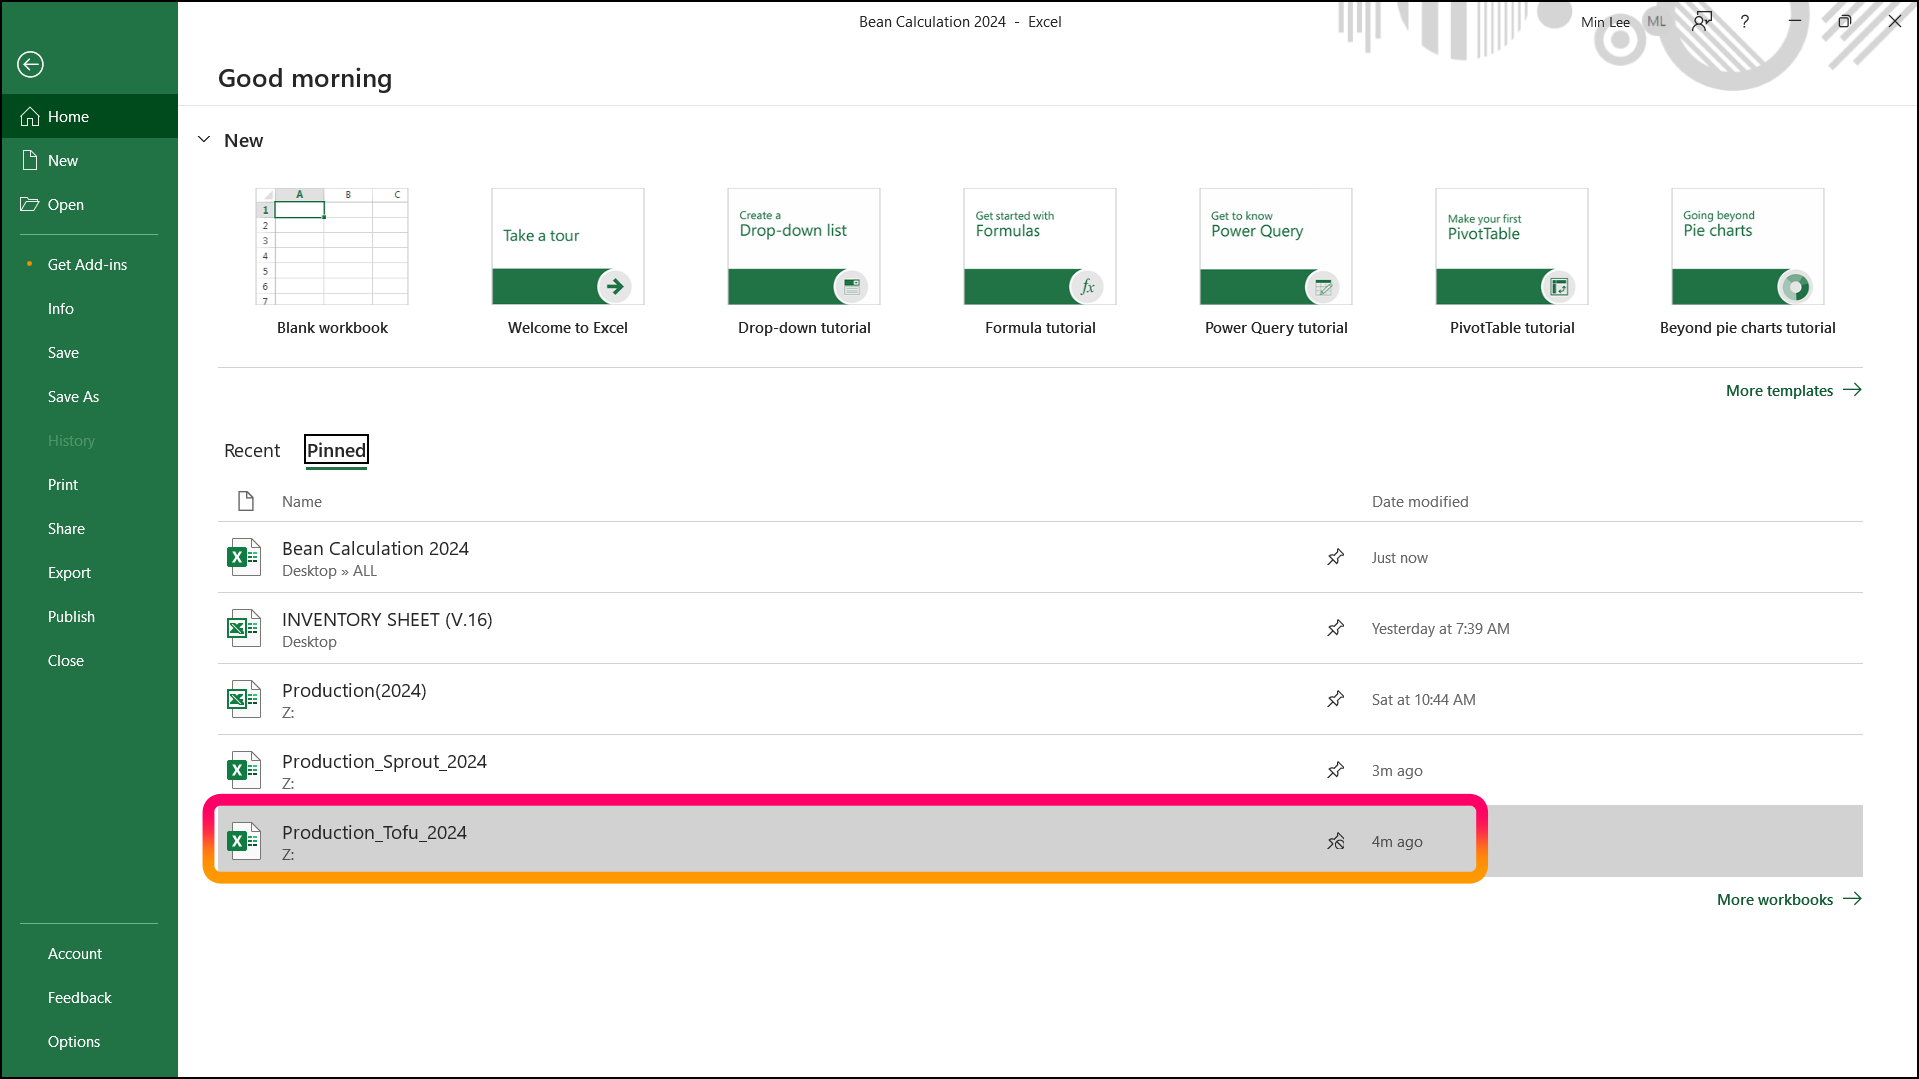This screenshot has width=1919, height=1079.
Task: Select New in the left sidebar
Action: (x=89, y=160)
